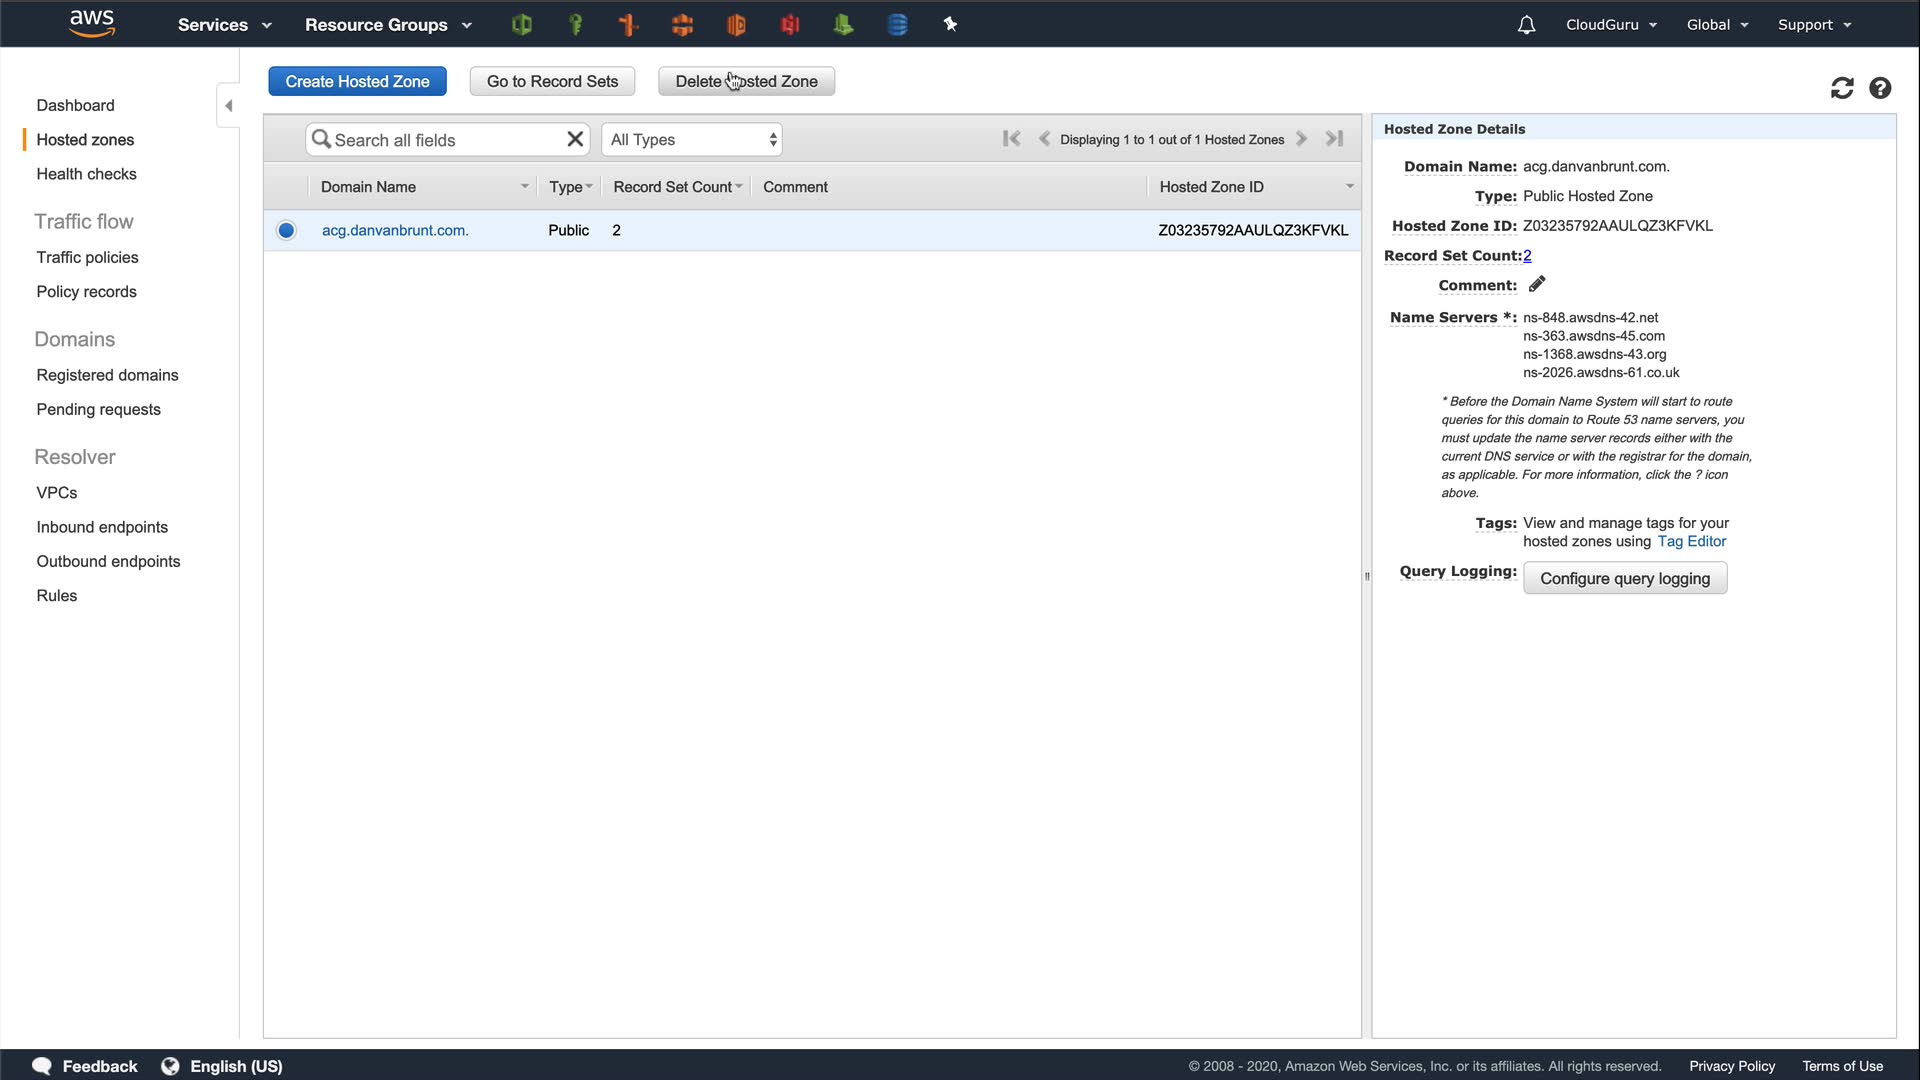
Task: Expand the Services menu
Action: 224,25
